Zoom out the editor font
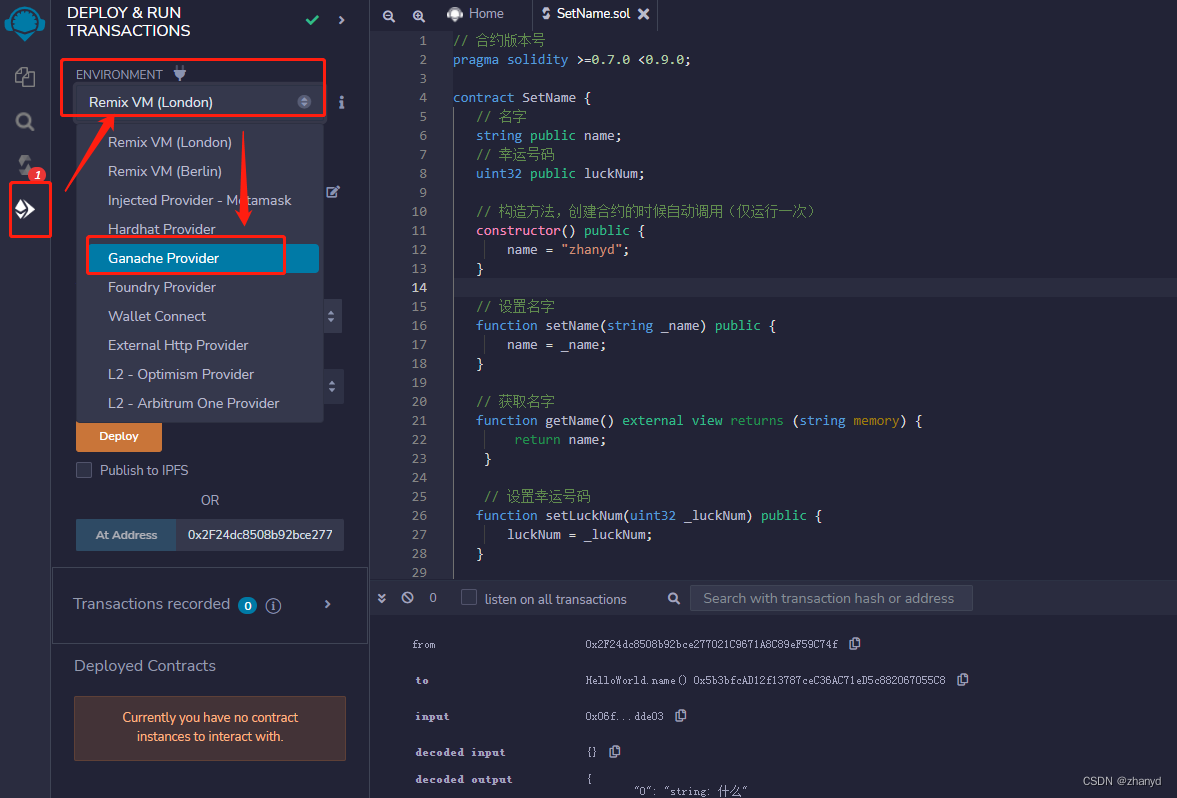 [x=389, y=15]
